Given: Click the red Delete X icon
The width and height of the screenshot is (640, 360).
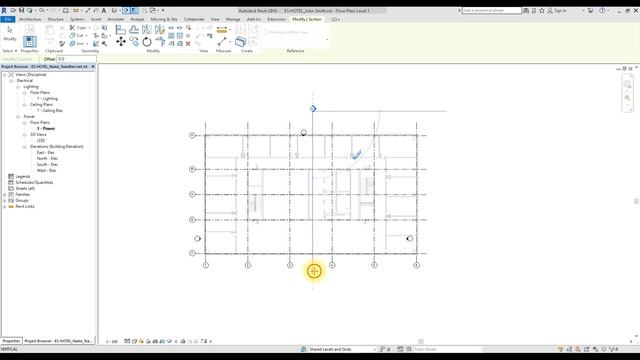Looking at the screenshot, I should (x=188, y=44).
